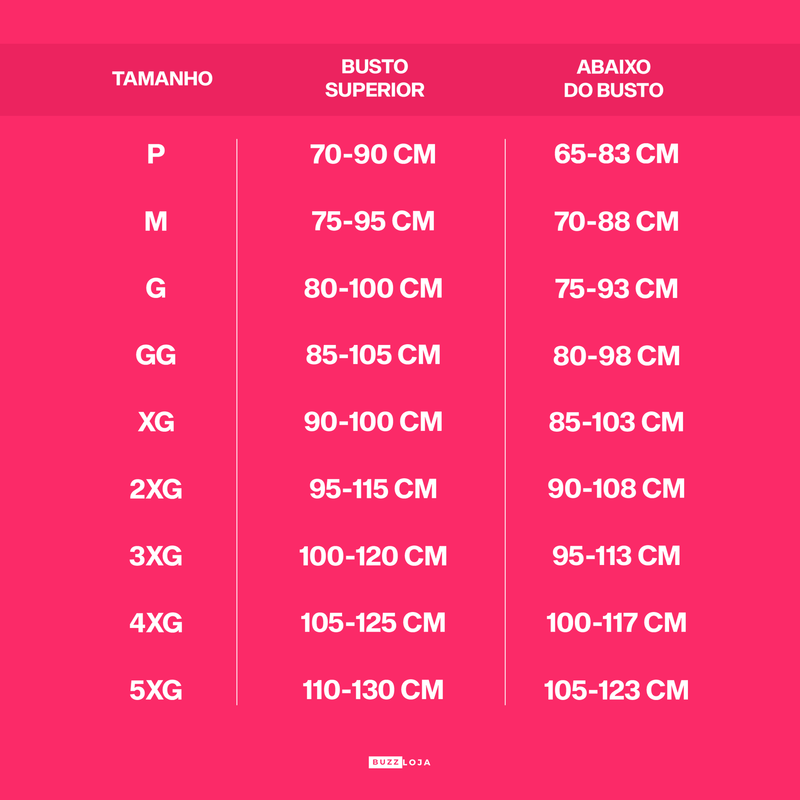Click the 100-117 CM underbust value
Screen dimensions: 800x800
point(616,623)
